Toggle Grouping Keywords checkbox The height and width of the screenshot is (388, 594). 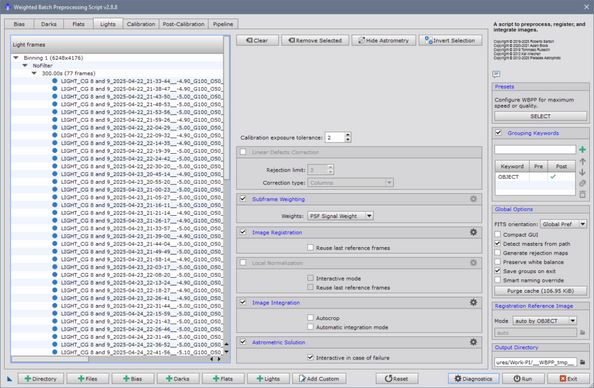point(499,133)
